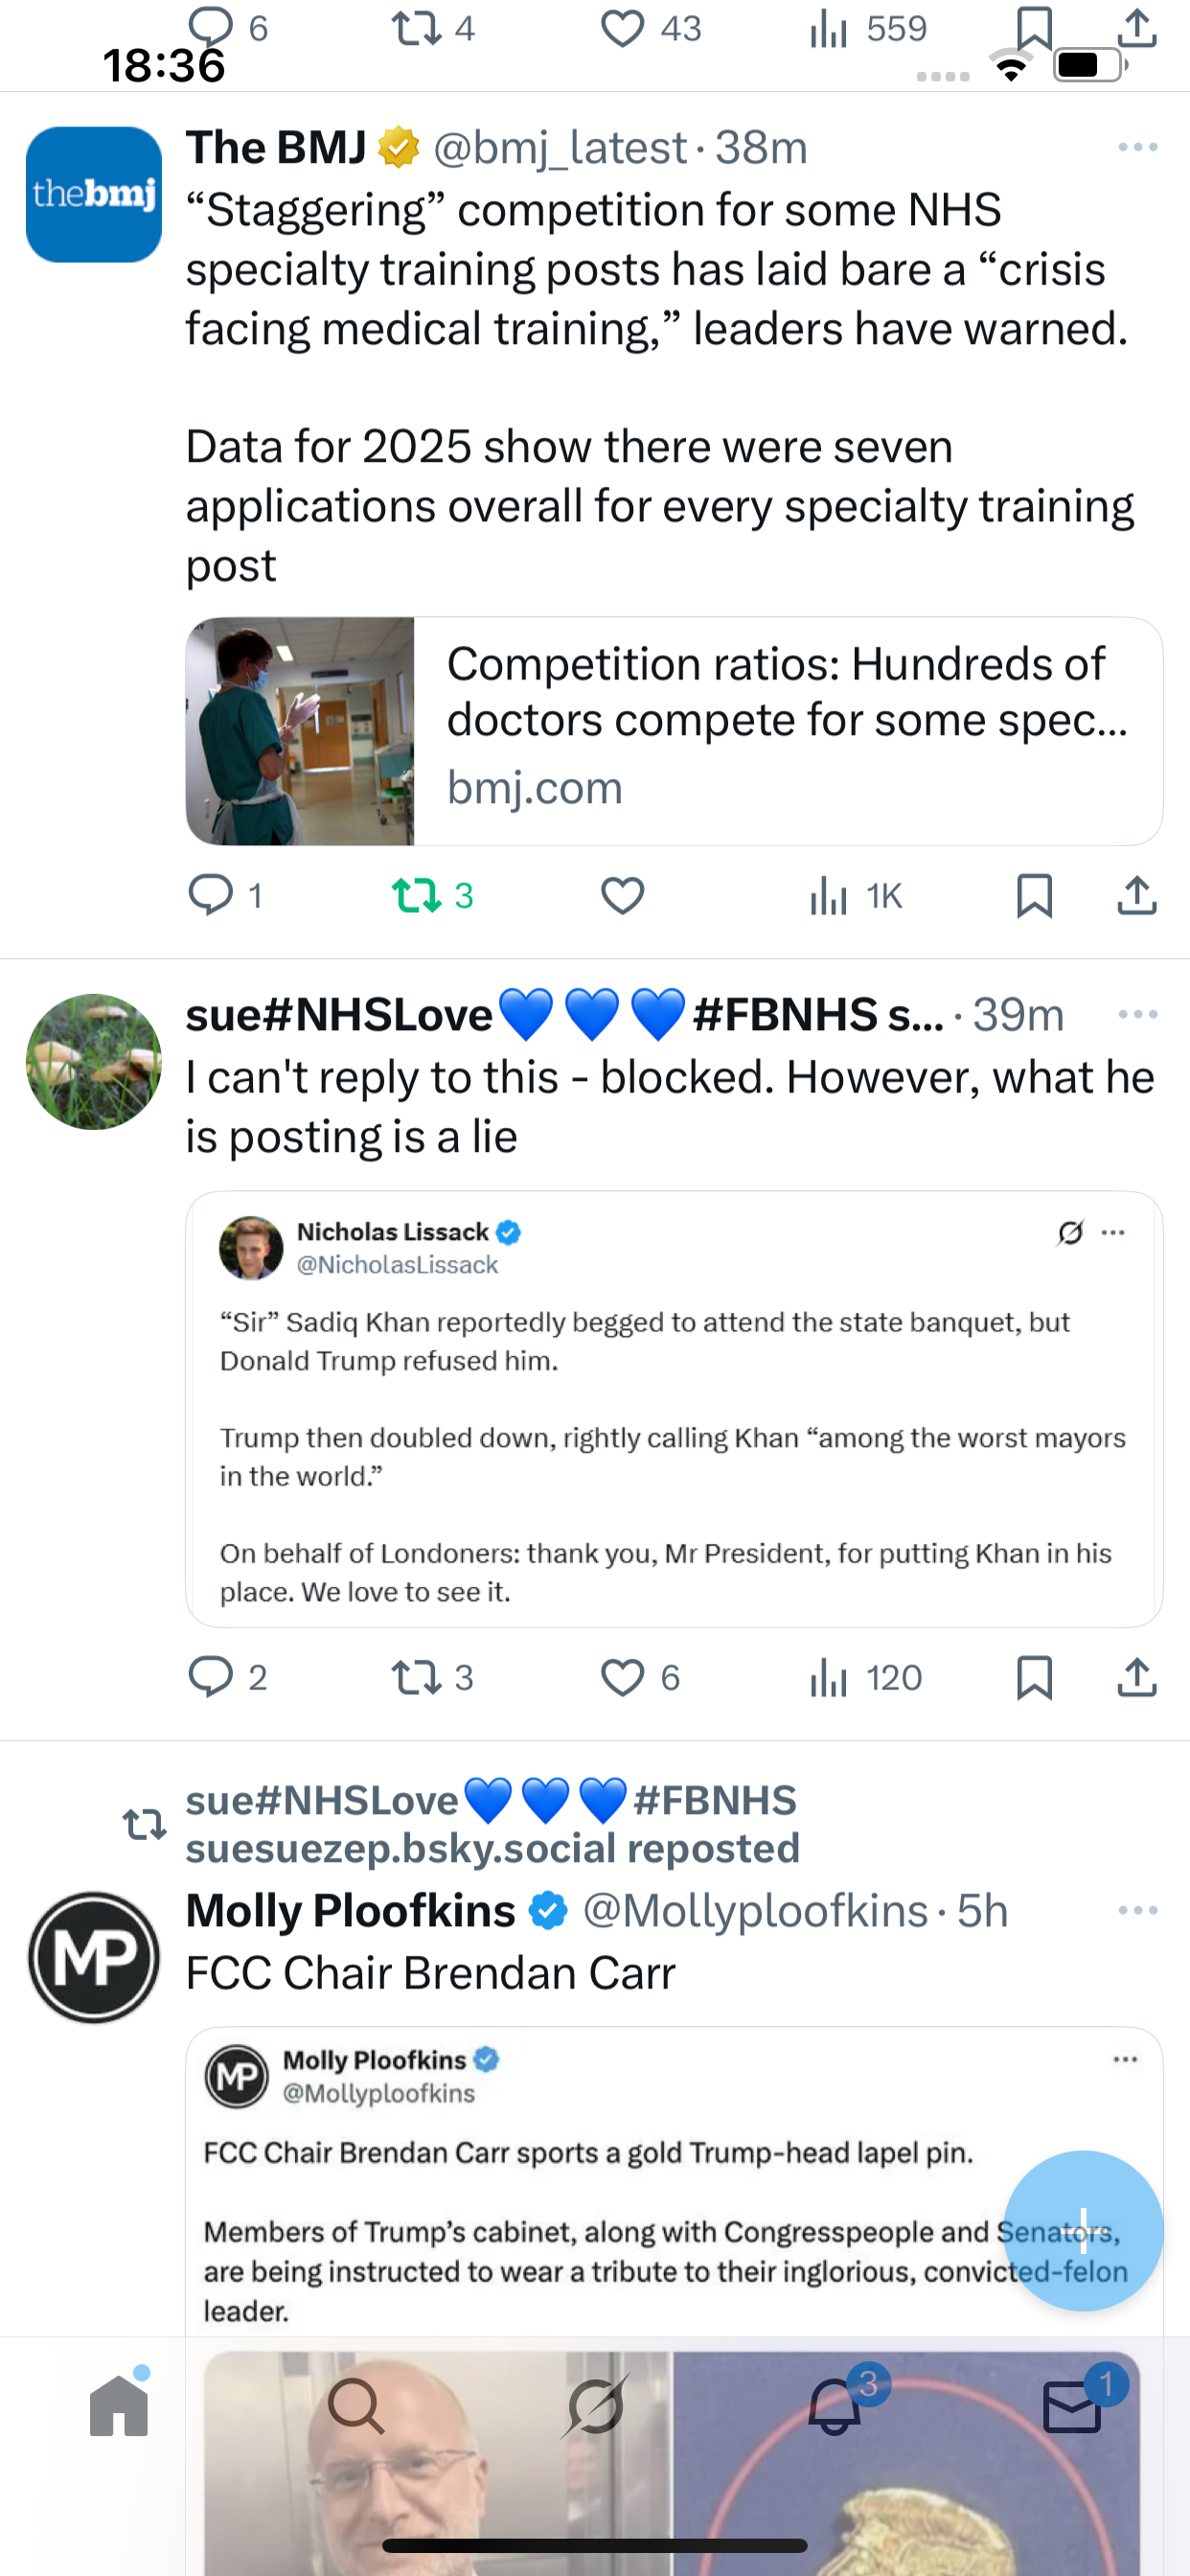Like The BMJ tweet
1190x2576 pixels.
click(622, 895)
